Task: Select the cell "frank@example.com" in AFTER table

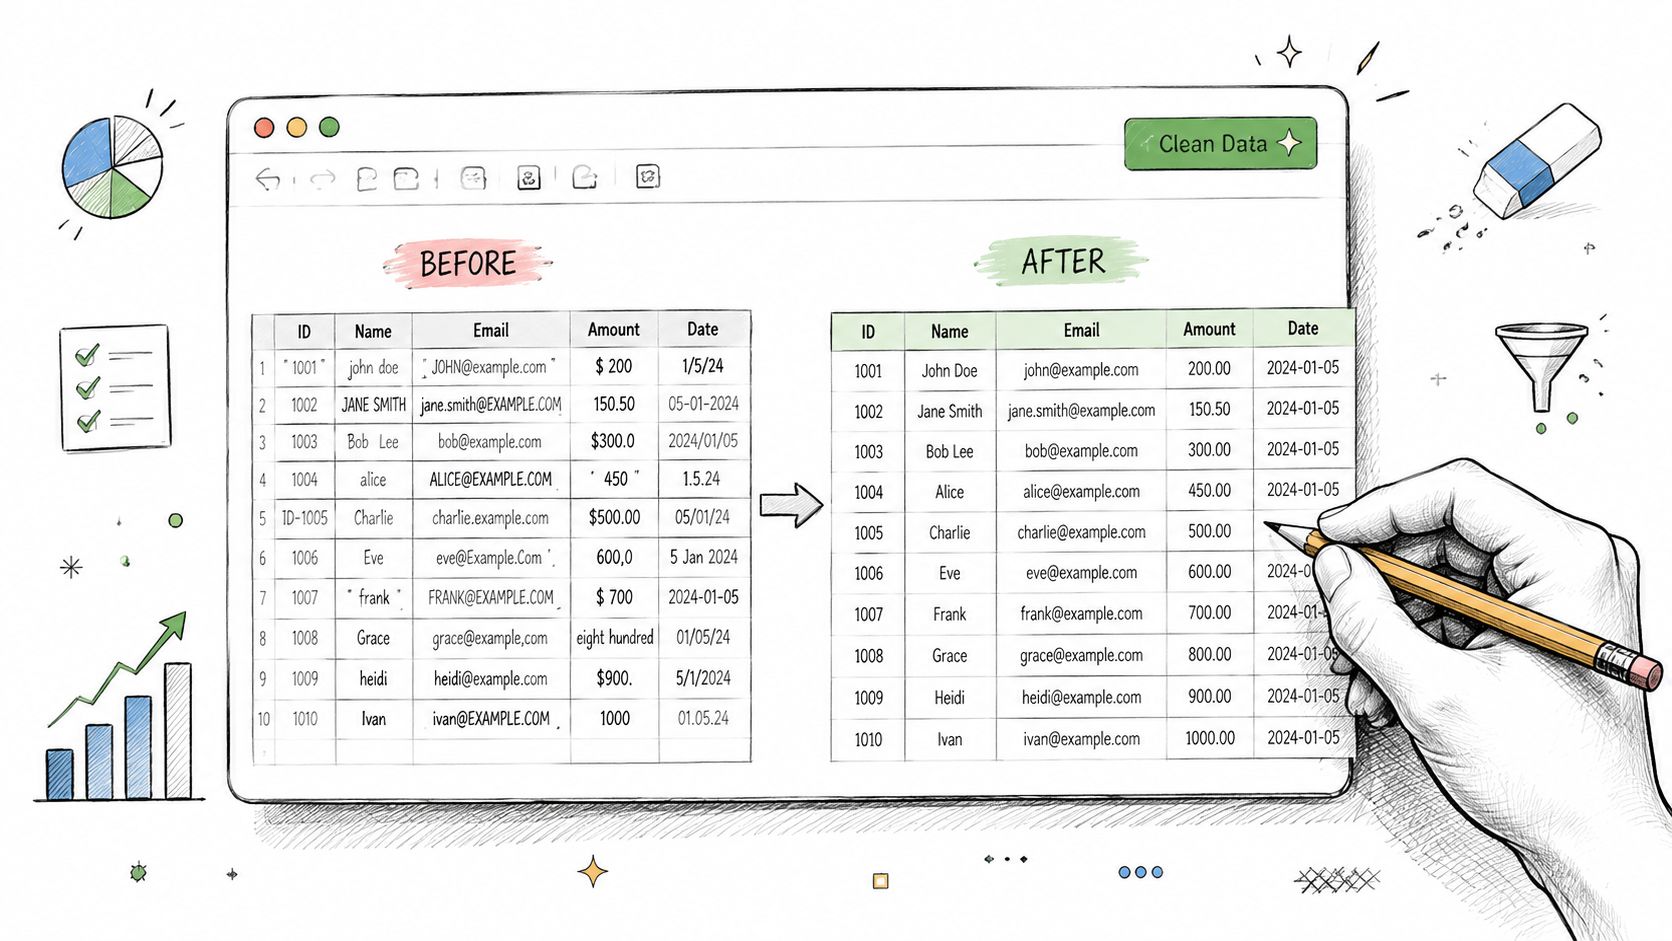Action: coord(1081,614)
